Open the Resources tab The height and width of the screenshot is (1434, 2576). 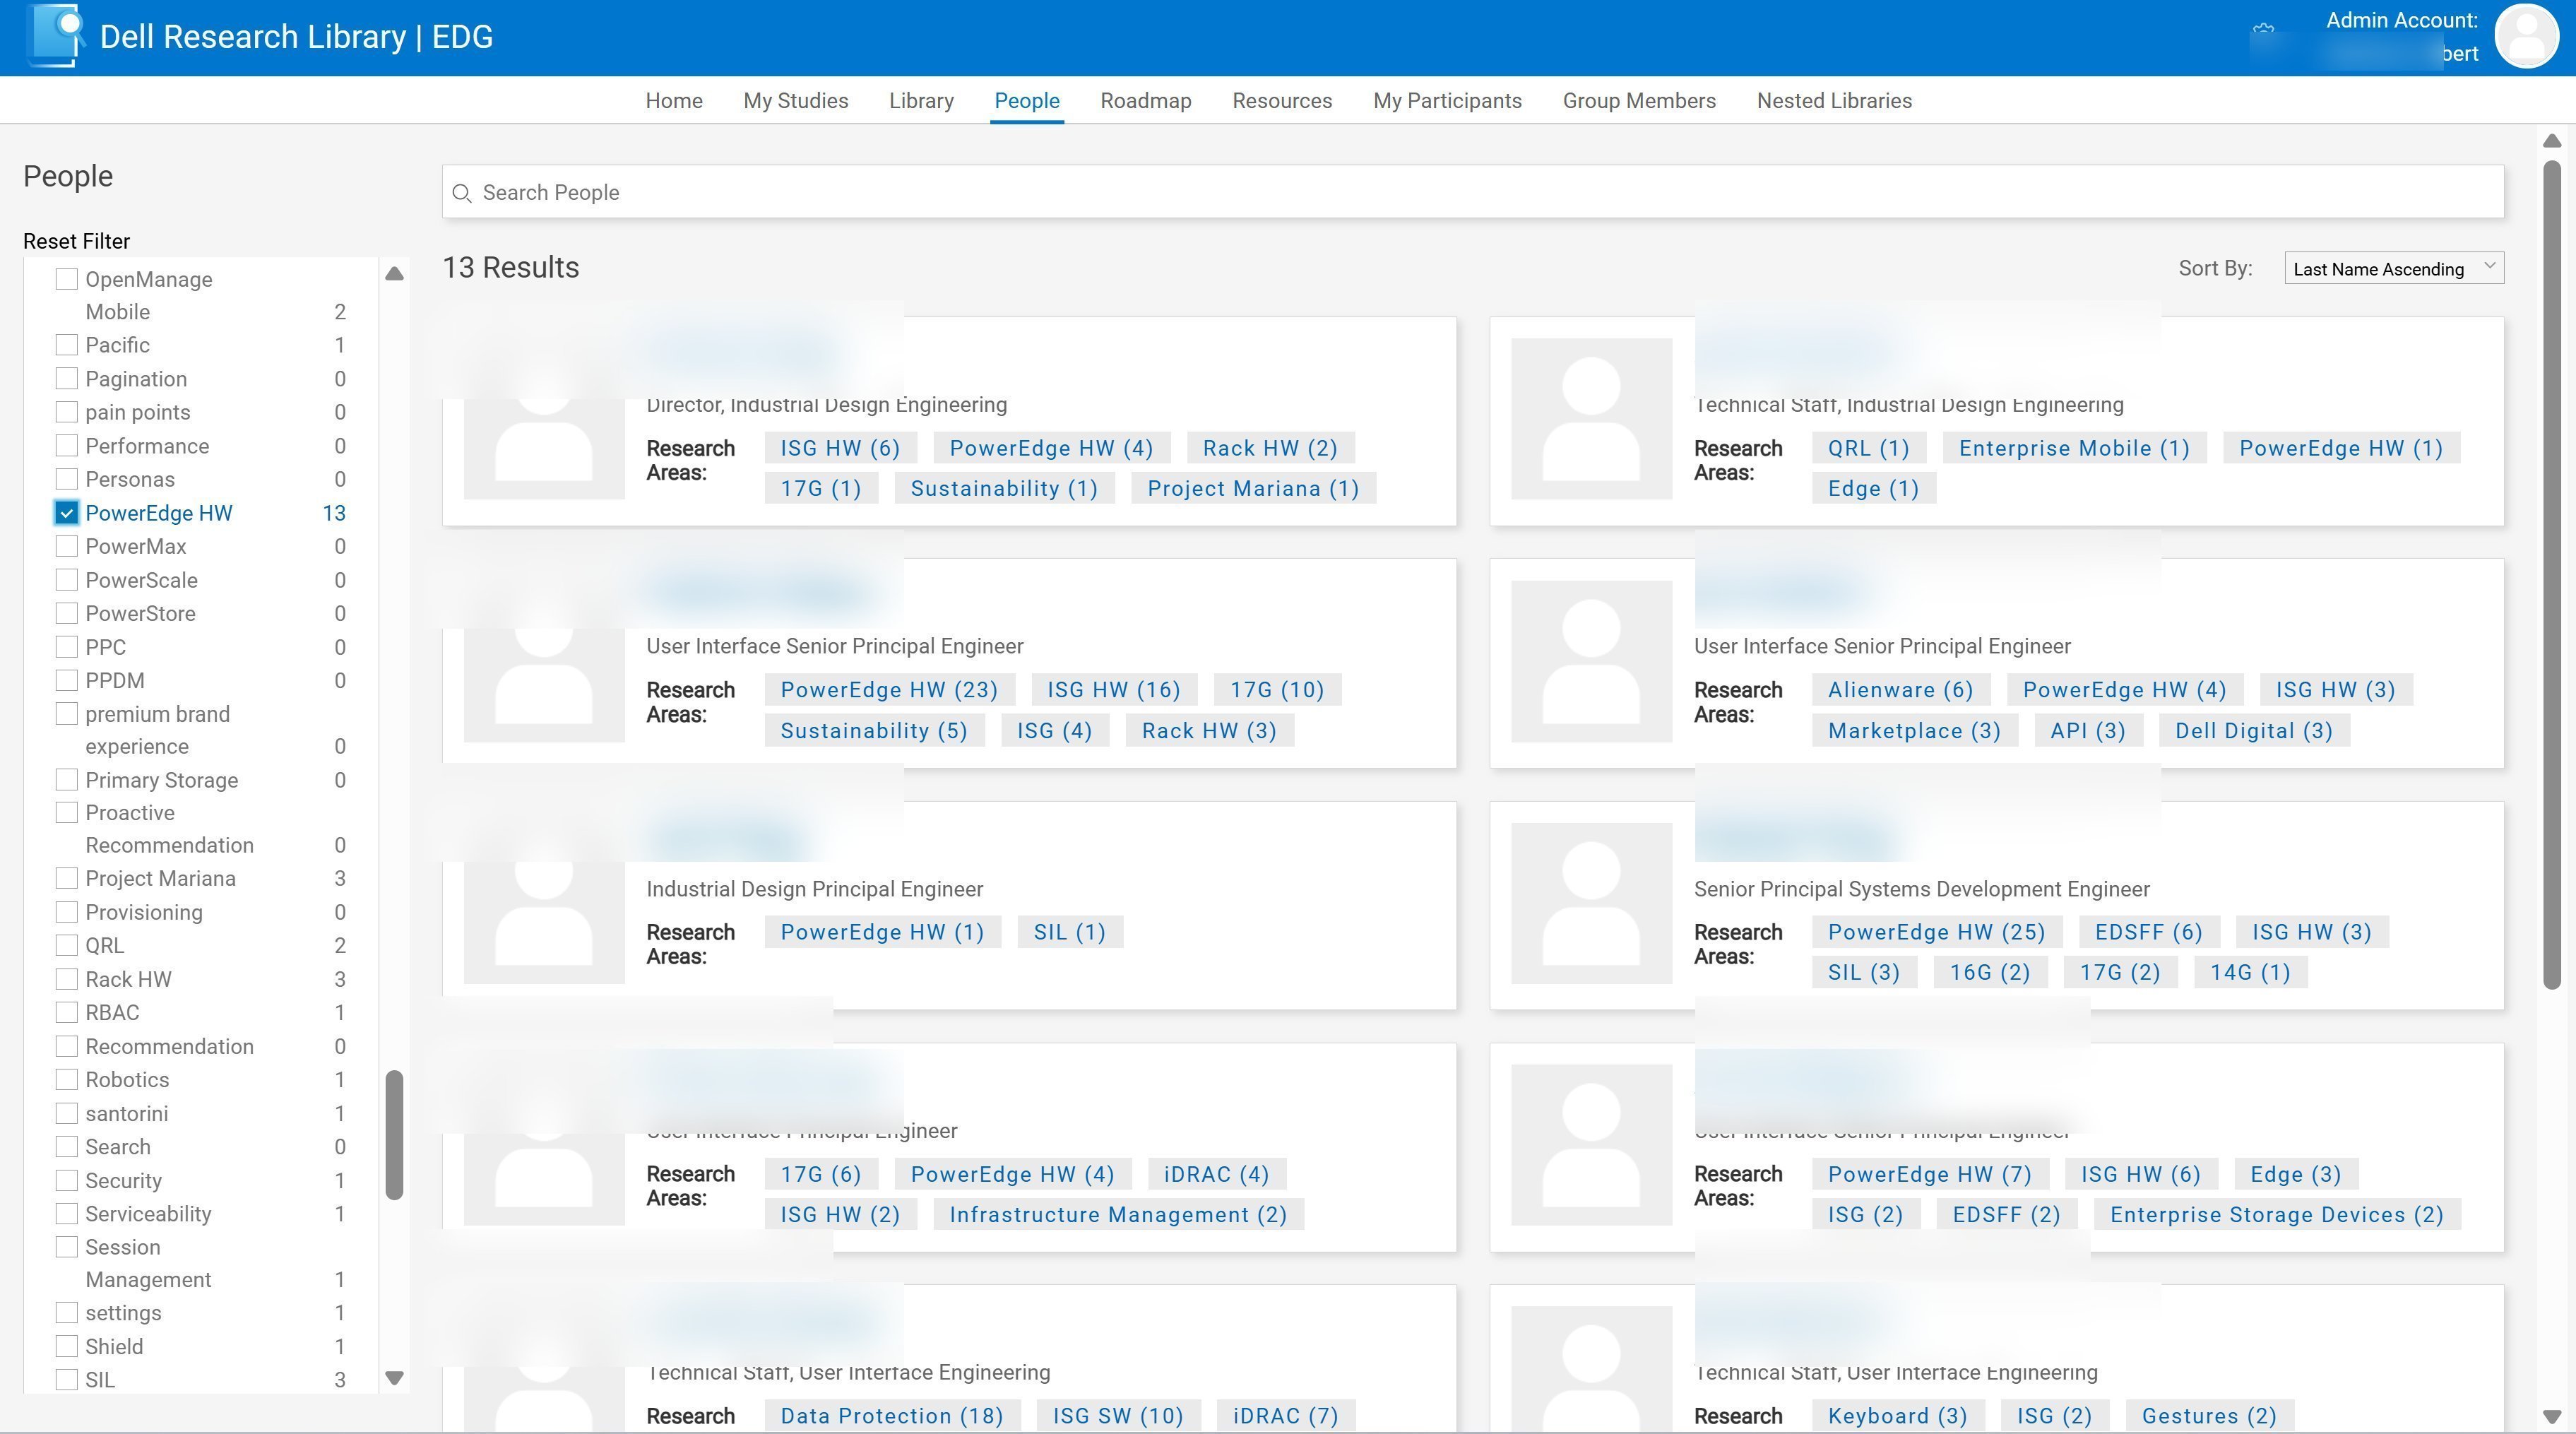click(x=1282, y=101)
